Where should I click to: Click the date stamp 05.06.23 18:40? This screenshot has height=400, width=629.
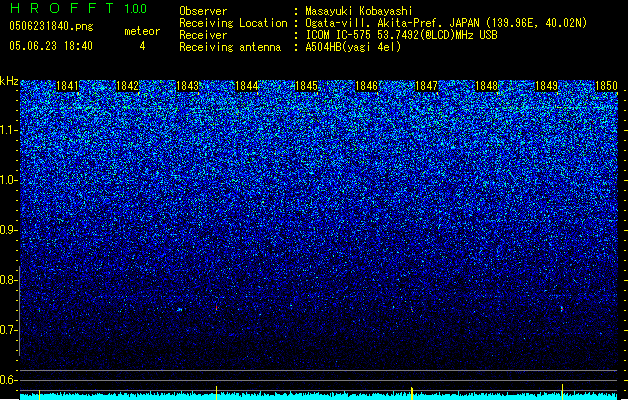pos(51,46)
